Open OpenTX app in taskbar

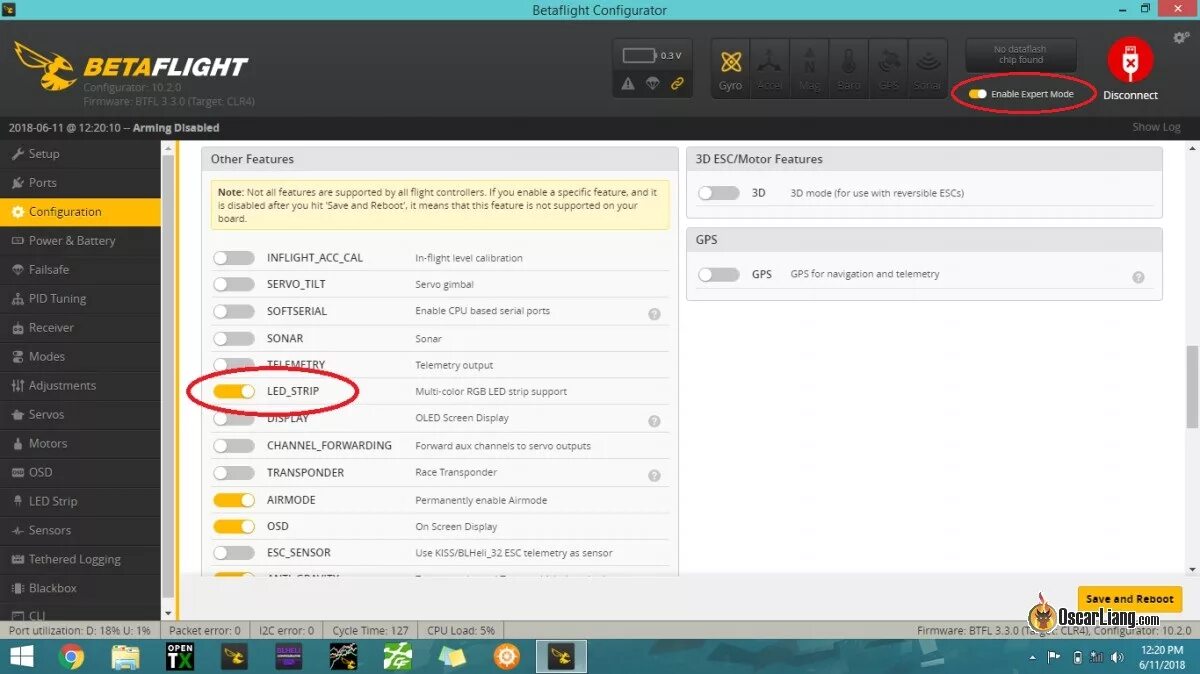(x=180, y=656)
